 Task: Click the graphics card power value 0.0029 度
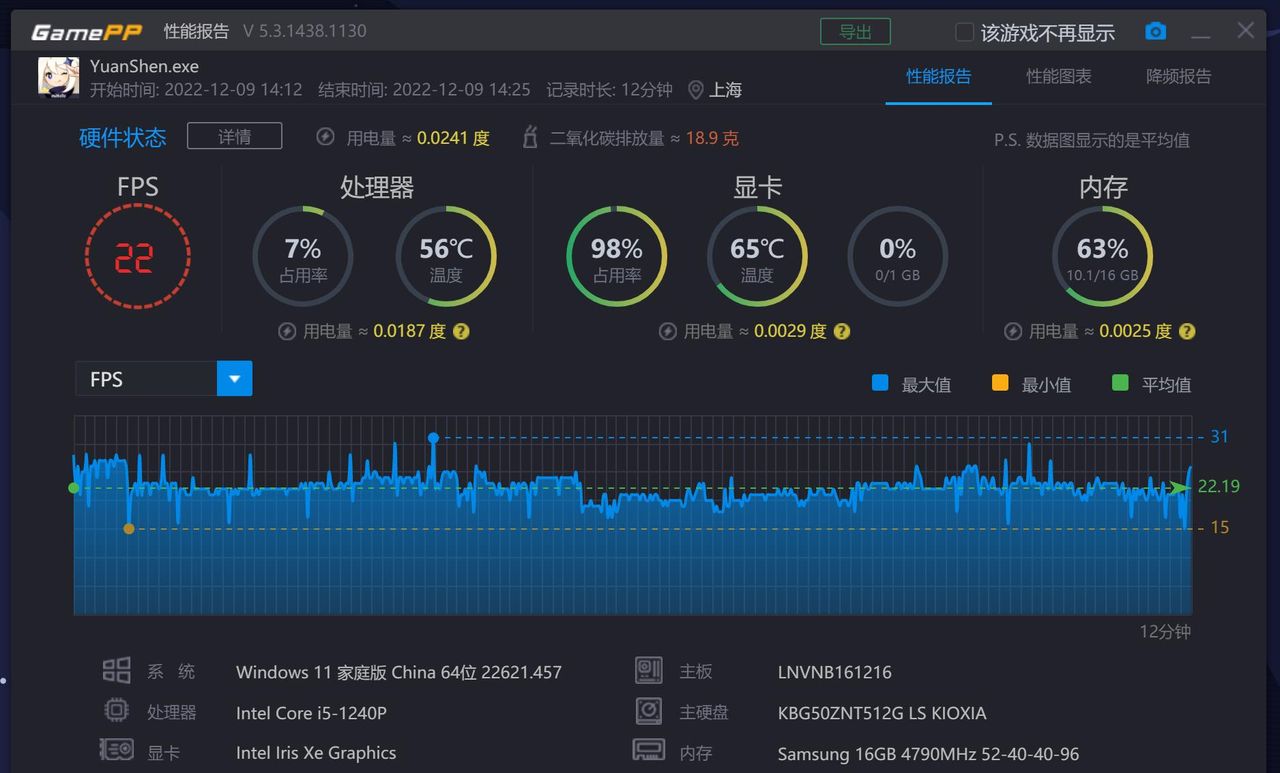tap(791, 331)
